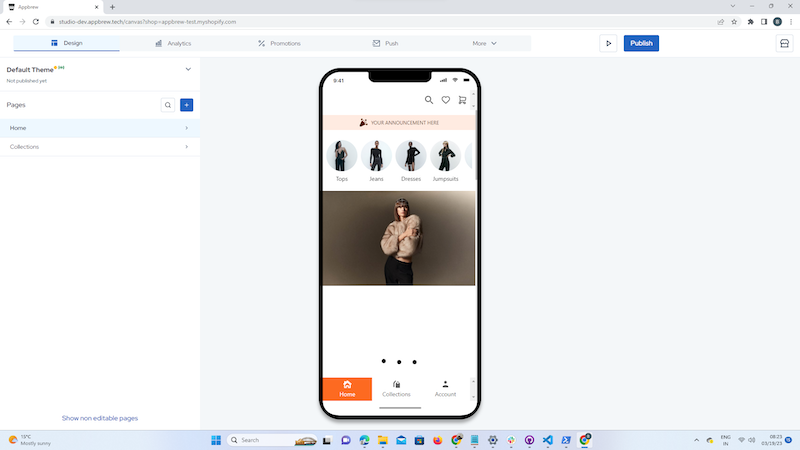Open the weather widget on taskbar

click(x=30, y=440)
